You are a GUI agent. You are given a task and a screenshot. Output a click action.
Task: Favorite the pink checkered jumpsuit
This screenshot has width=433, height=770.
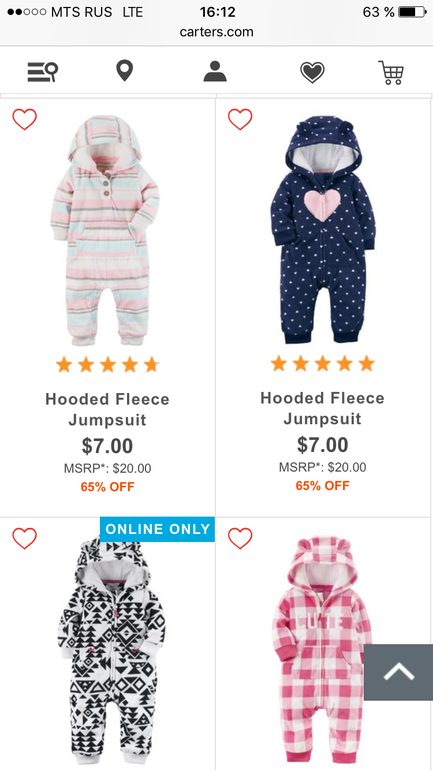coord(240,539)
